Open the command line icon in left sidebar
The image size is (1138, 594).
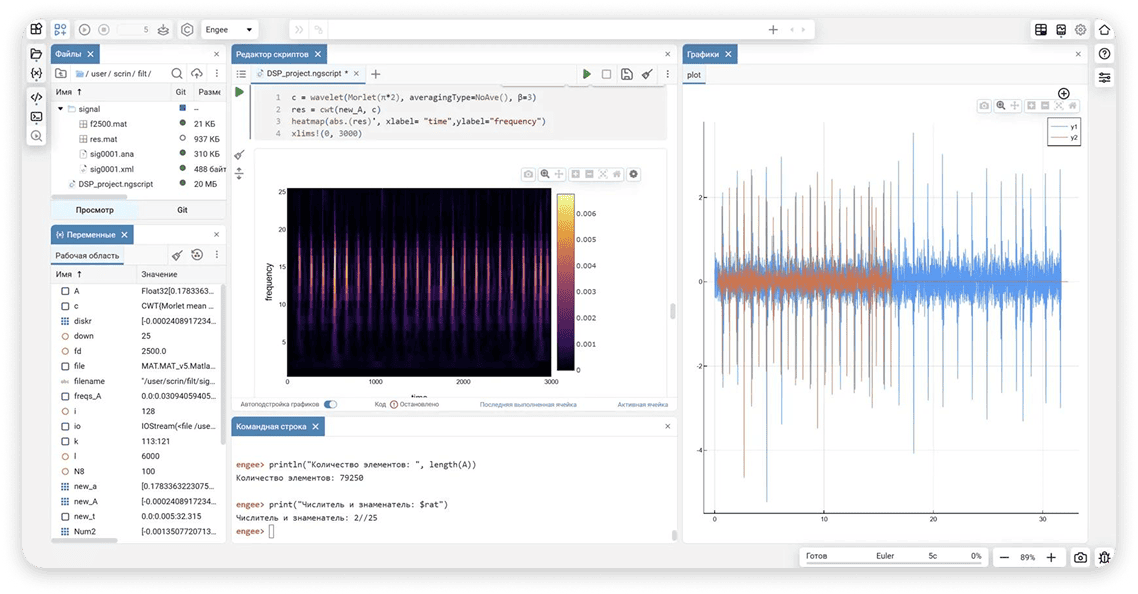tap(37, 116)
